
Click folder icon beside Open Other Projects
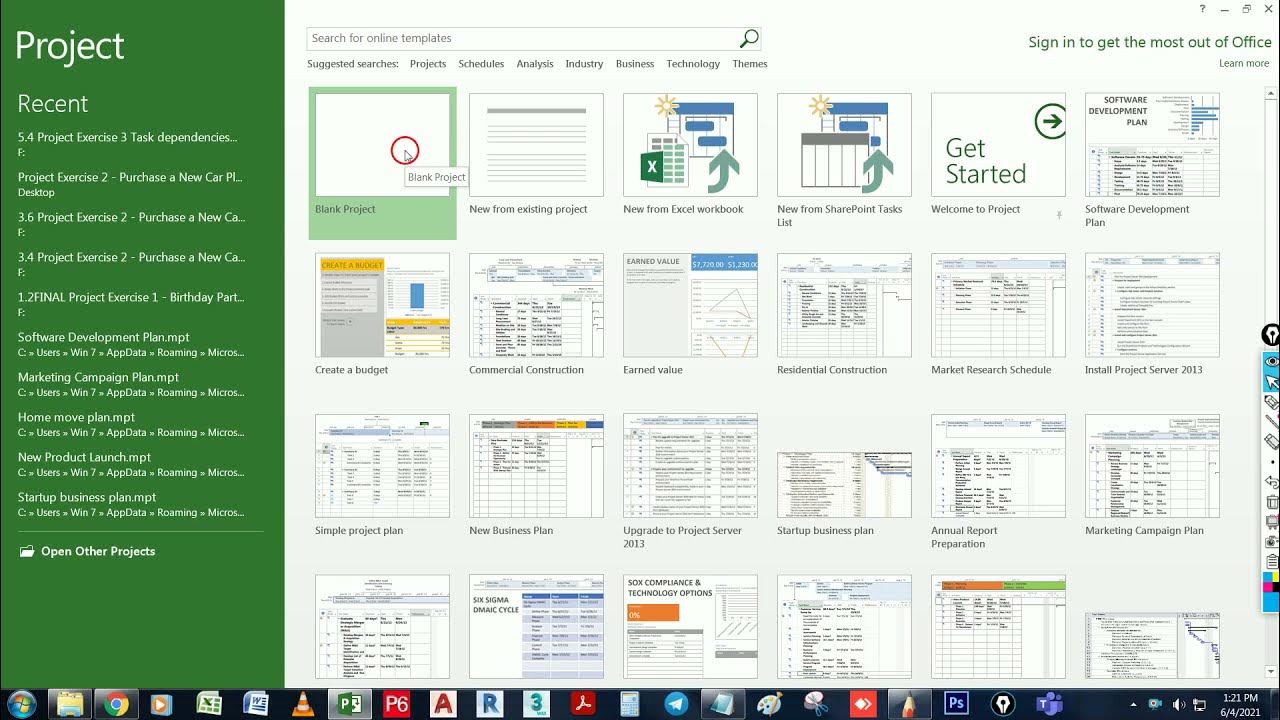pos(27,551)
